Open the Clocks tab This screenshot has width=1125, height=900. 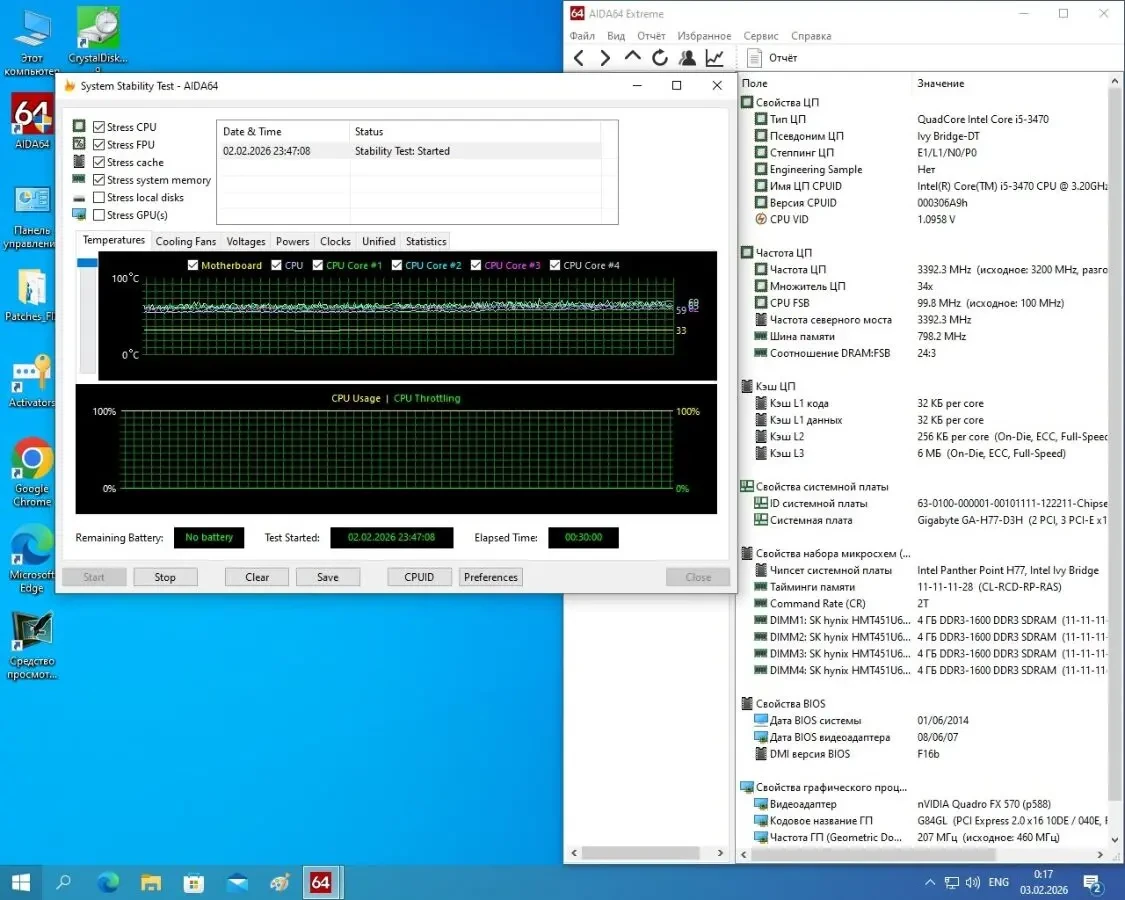[x=335, y=241]
